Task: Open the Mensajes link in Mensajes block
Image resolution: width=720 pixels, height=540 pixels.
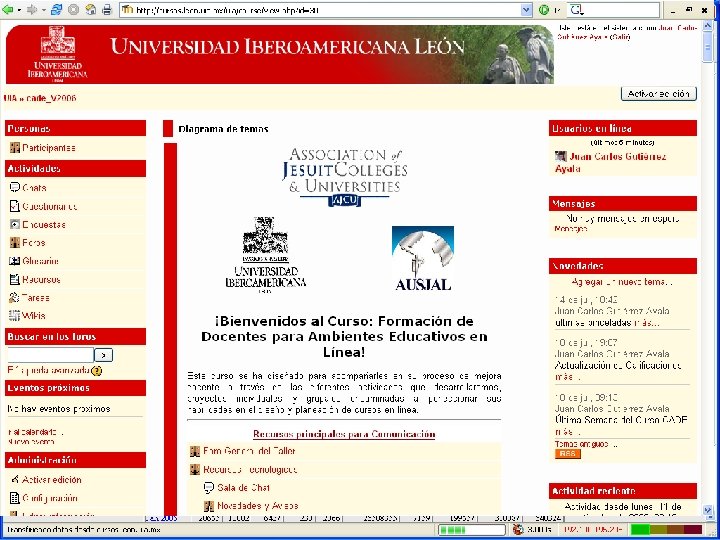Action: point(571,229)
